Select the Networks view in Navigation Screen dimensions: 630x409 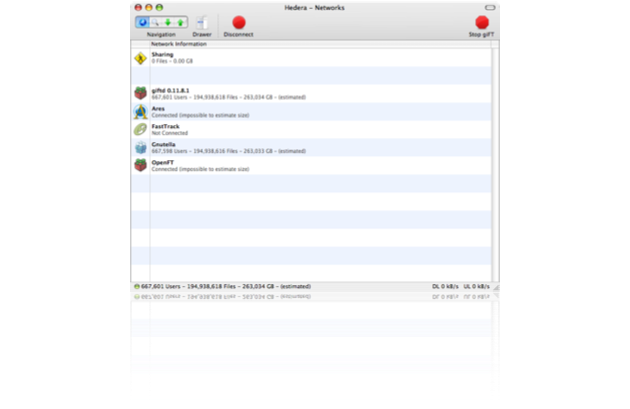point(141,21)
